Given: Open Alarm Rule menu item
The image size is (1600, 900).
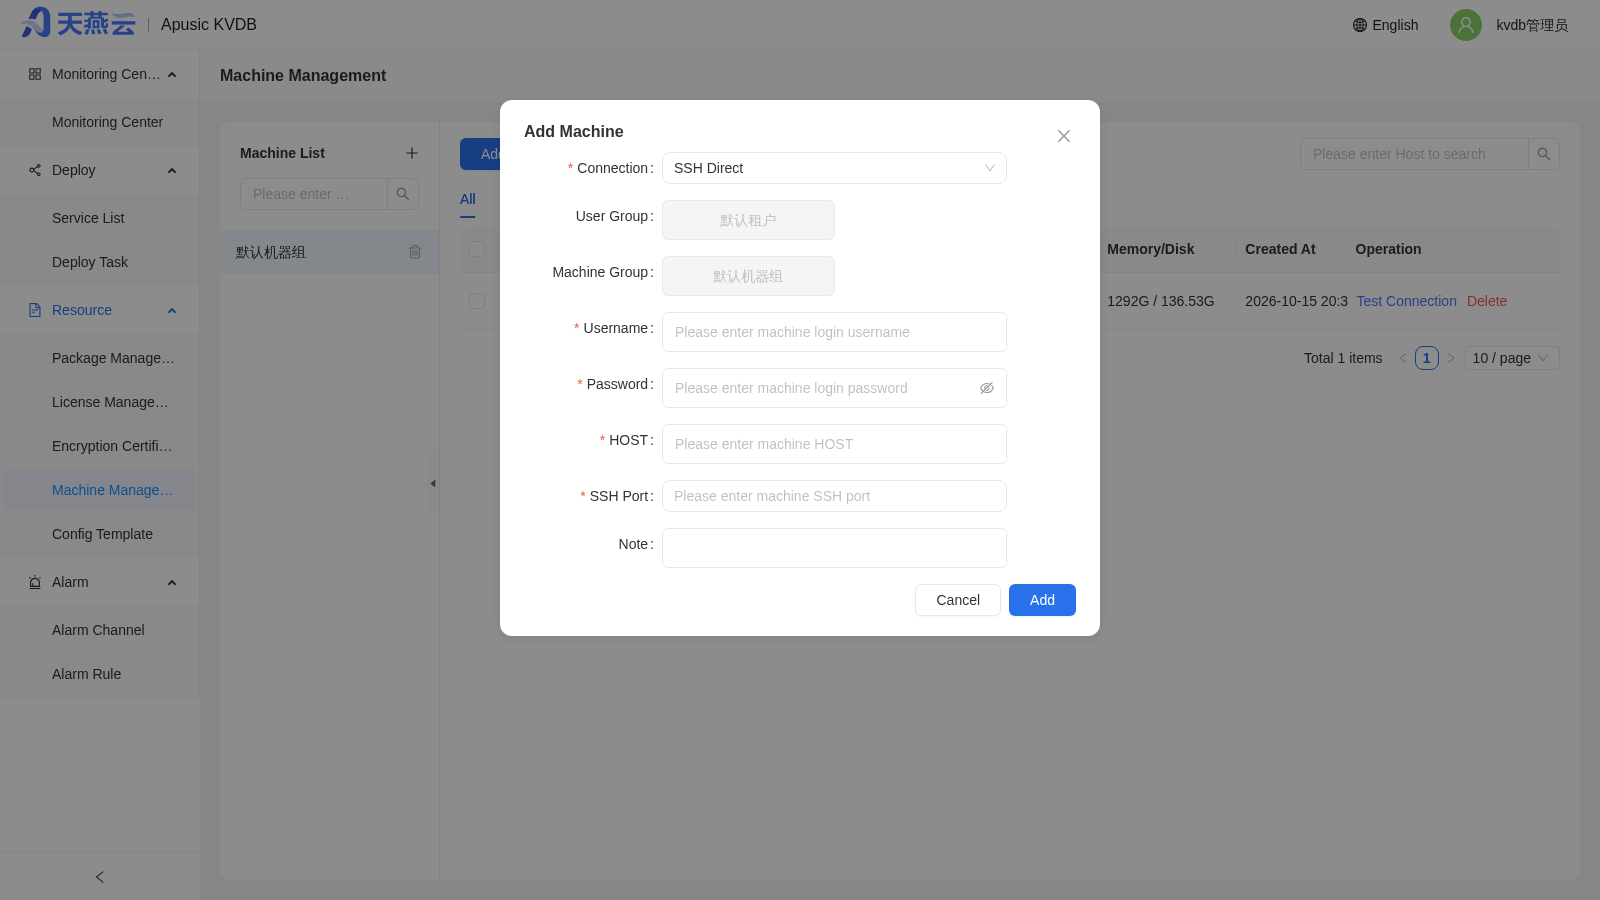Looking at the screenshot, I should click(100, 674).
